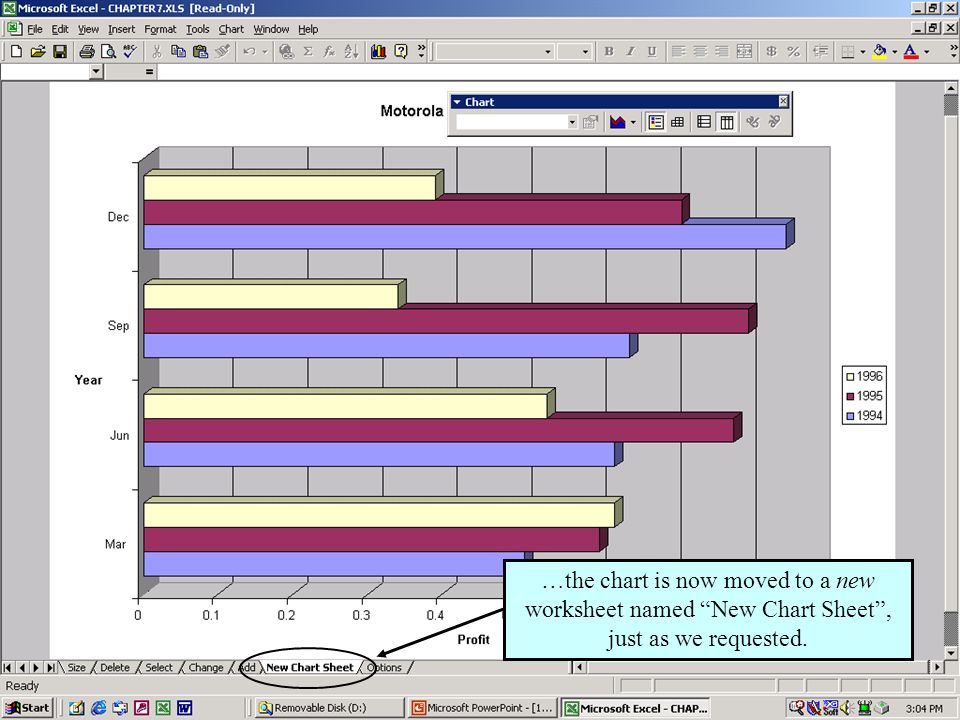Open the Chart menu
This screenshot has width=960, height=720.
pos(231,29)
